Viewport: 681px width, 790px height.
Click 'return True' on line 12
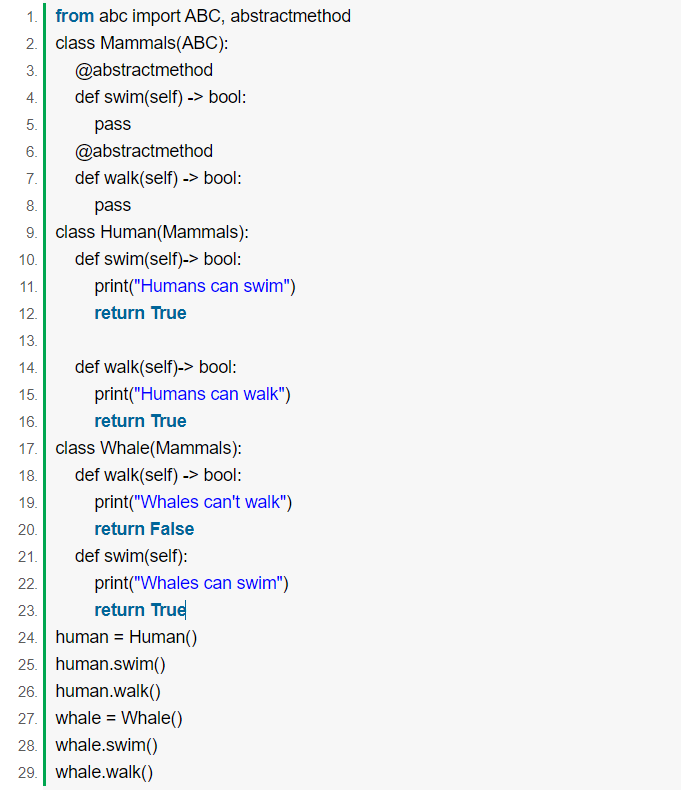[x=140, y=313]
